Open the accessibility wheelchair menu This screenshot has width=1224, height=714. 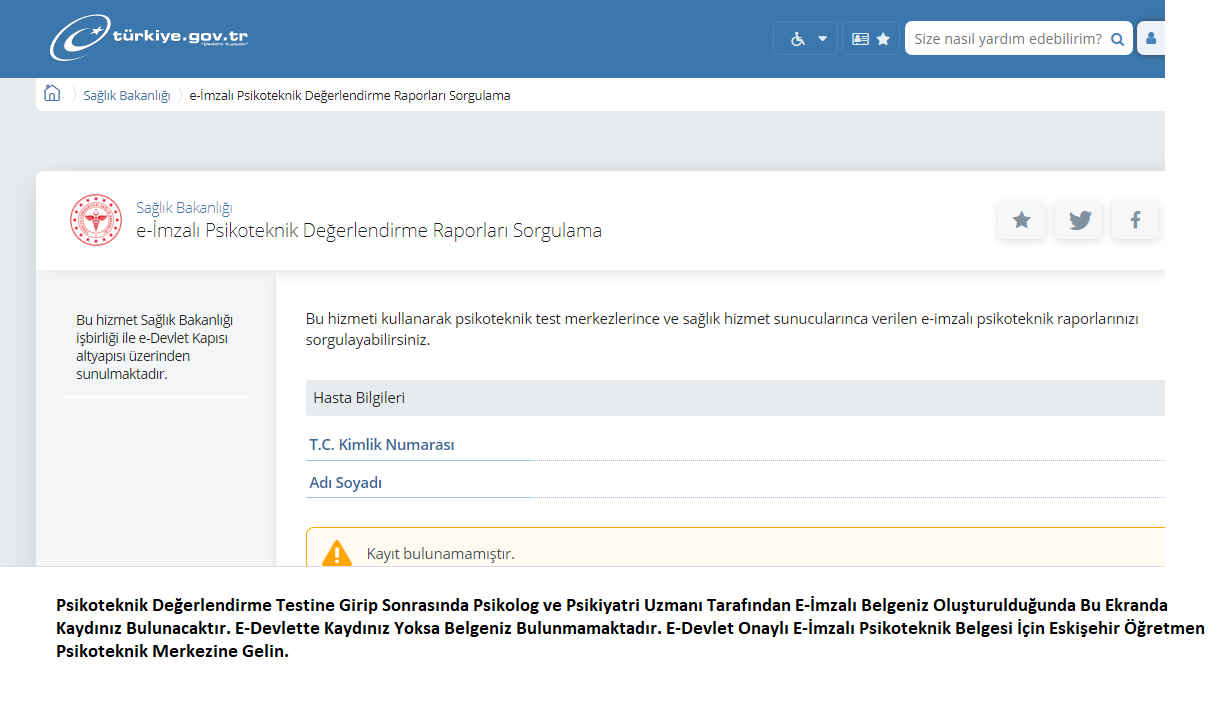pyautogui.click(x=806, y=39)
